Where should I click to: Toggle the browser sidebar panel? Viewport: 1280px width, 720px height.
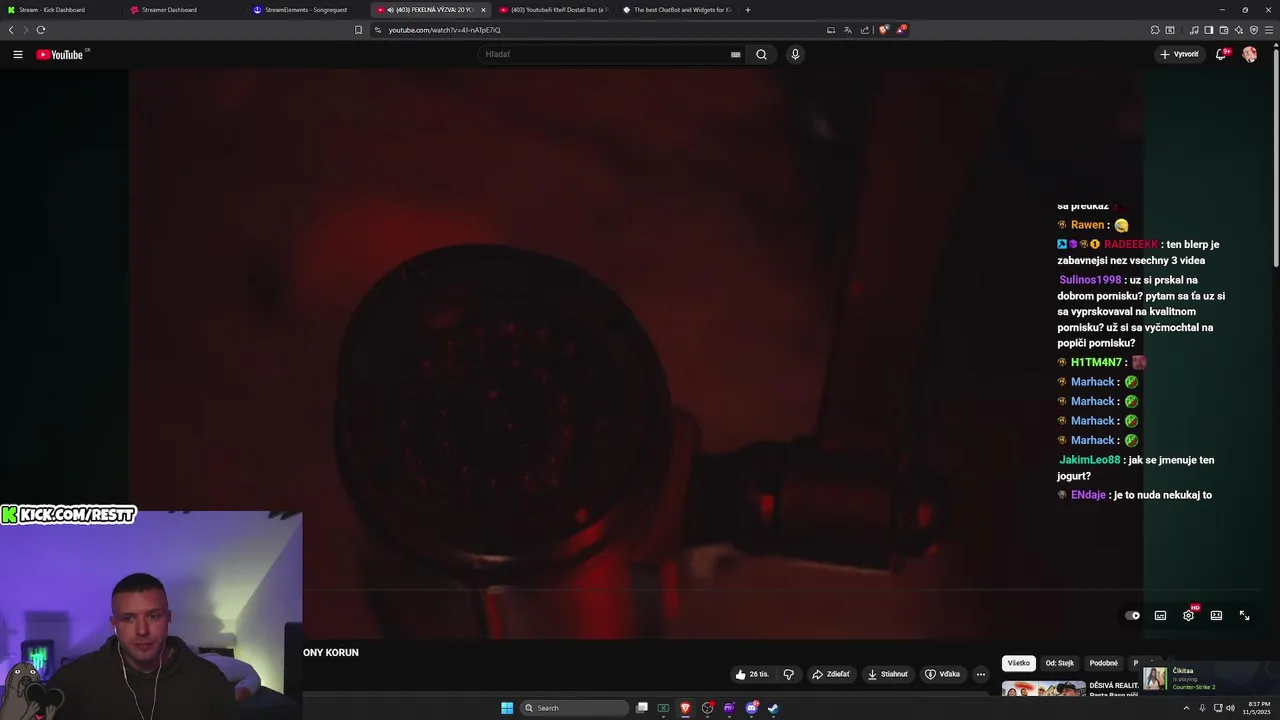[x=1209, y=30]
